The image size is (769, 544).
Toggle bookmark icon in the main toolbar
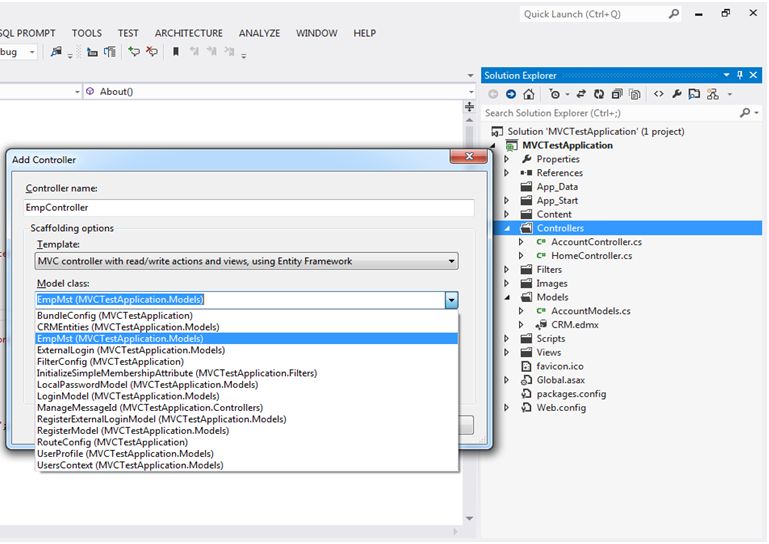176,52
